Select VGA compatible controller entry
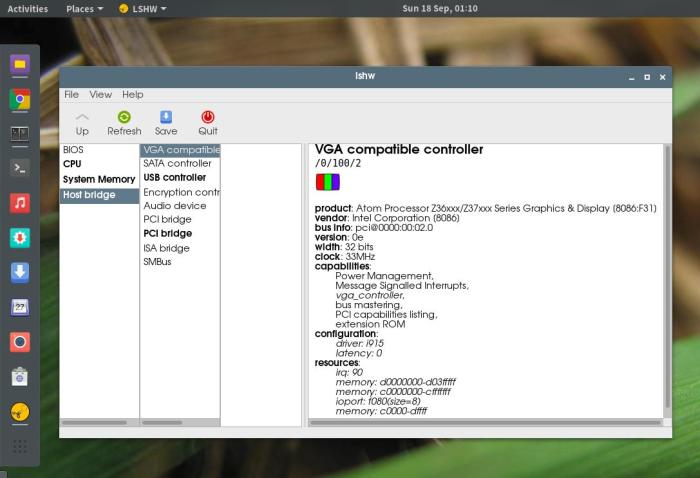This screenshot has width=700, height=478. pyautogui.click(x=180, y=150)
